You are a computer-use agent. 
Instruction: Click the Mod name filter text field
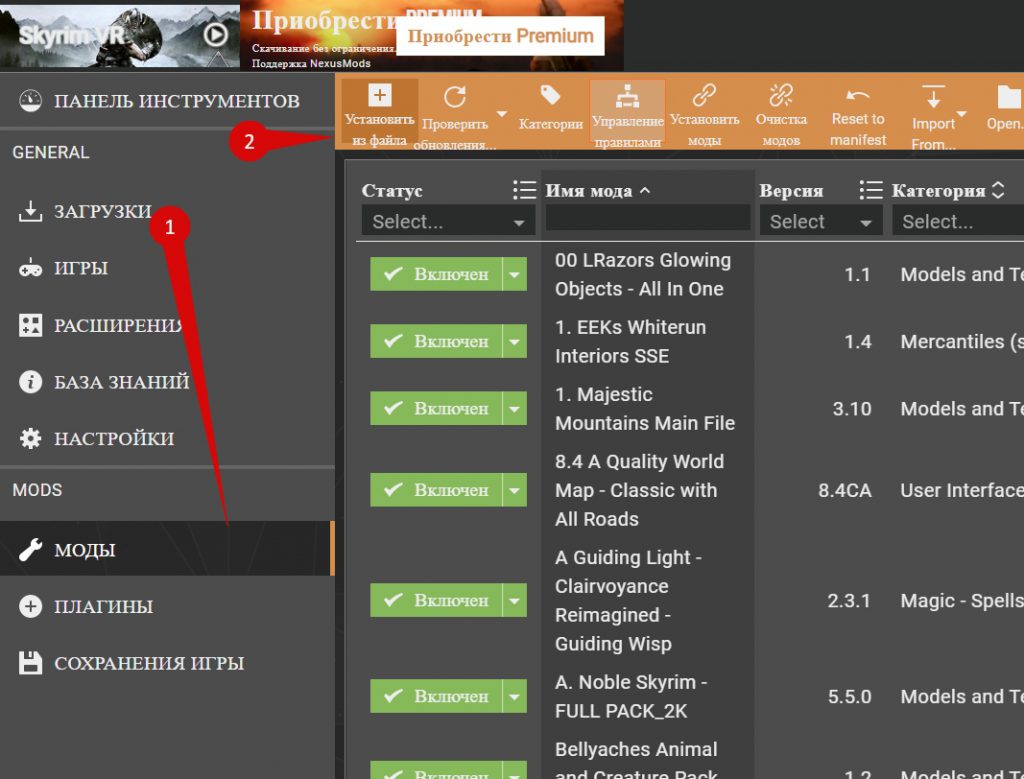[647, 218]
